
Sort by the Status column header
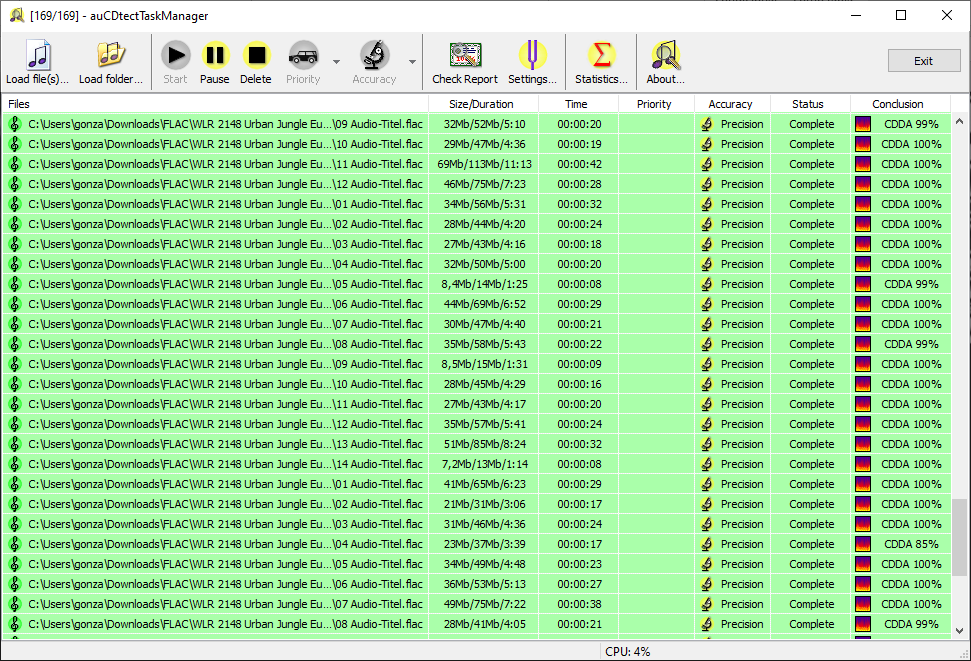pyautogui.click(x=811, y=104)
